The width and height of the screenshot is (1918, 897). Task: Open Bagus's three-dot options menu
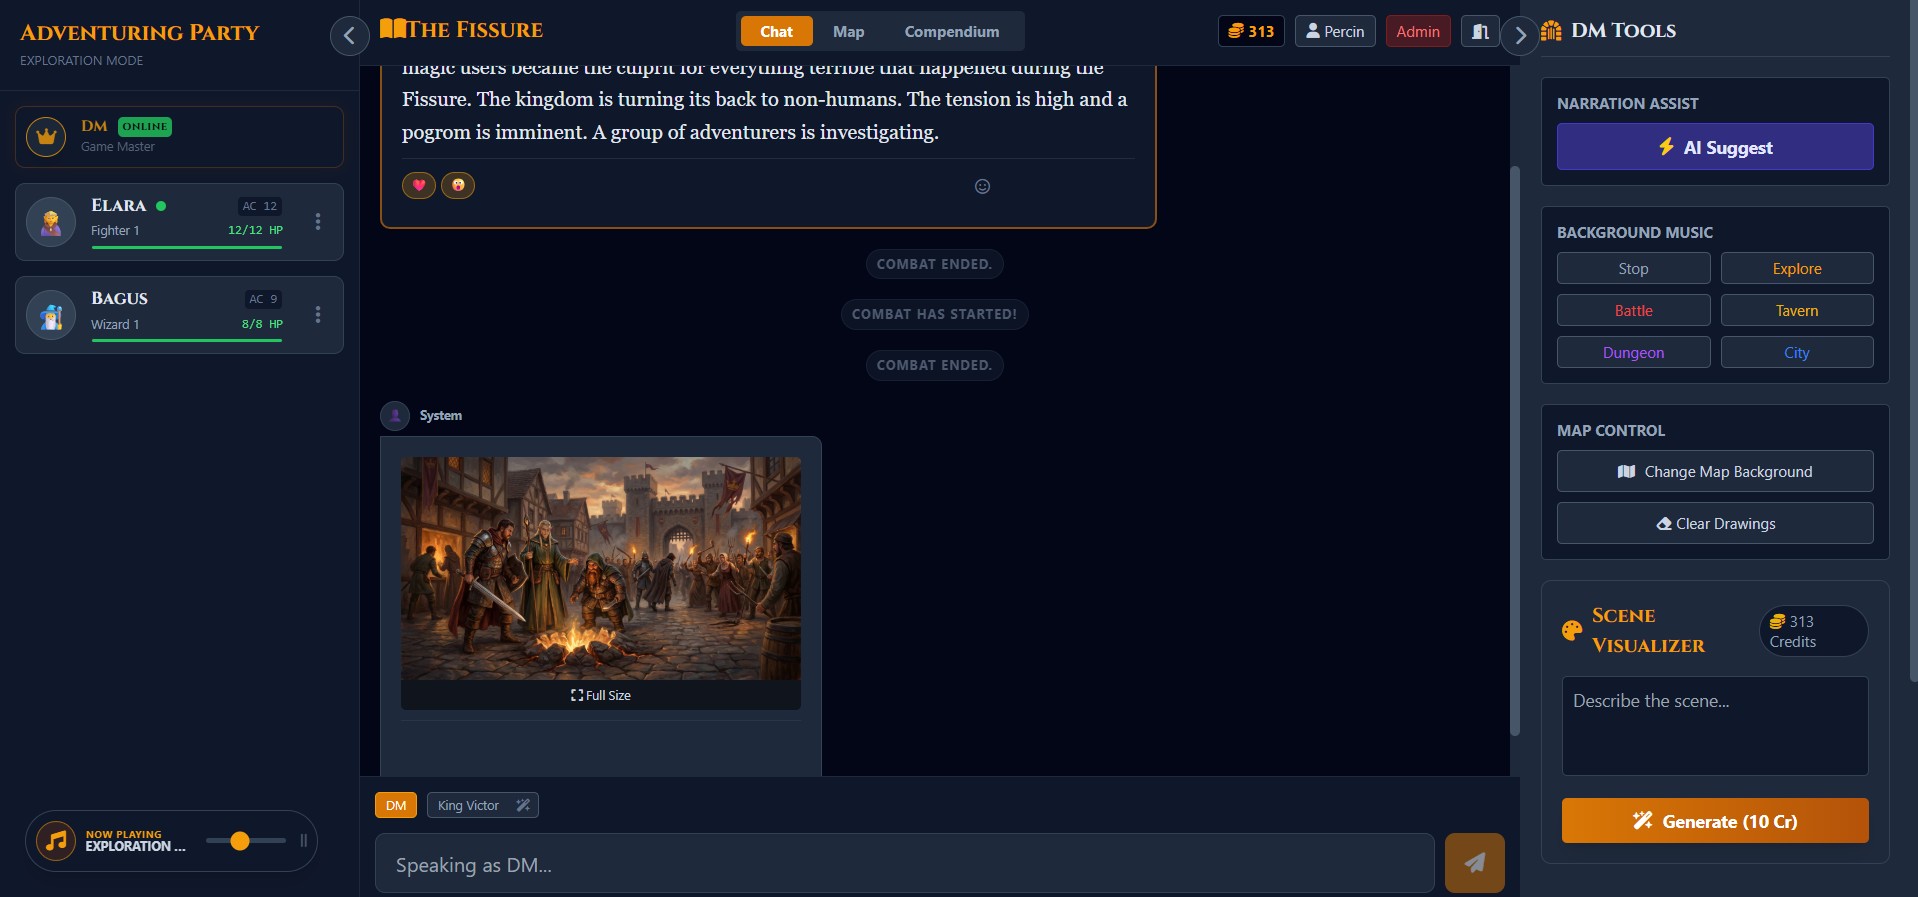[318, 315]
